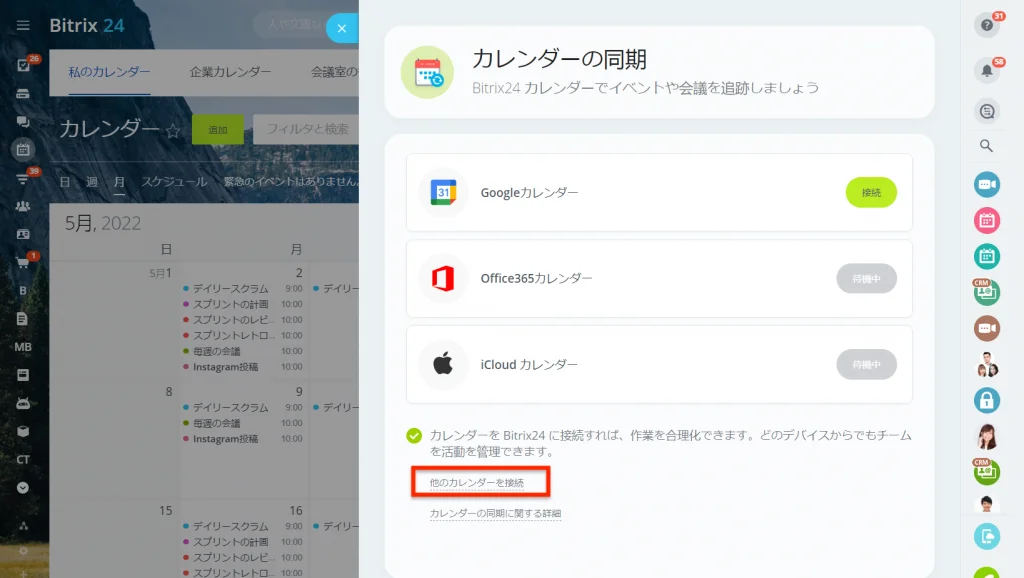The height and width of the screenshot is (578, 1024).
Task: Select the calendar icon in left sidebar
Action: [23, 150]
